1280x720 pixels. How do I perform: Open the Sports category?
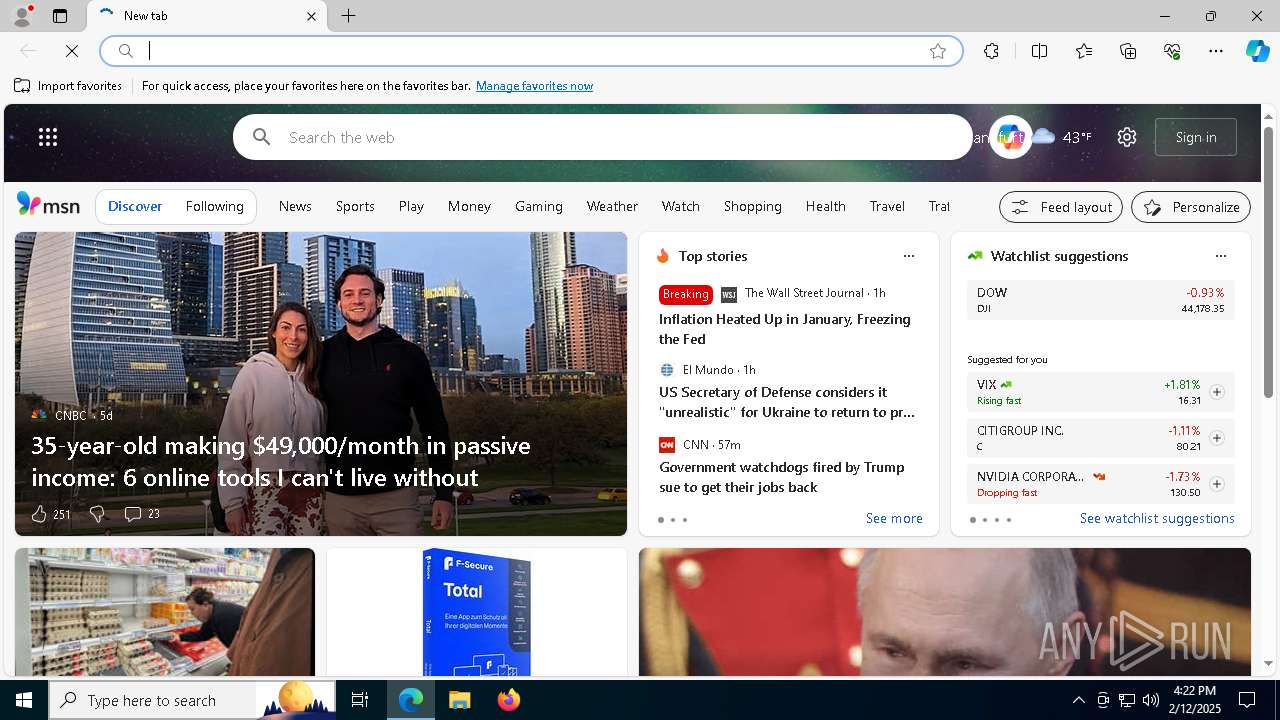(355, 206)
